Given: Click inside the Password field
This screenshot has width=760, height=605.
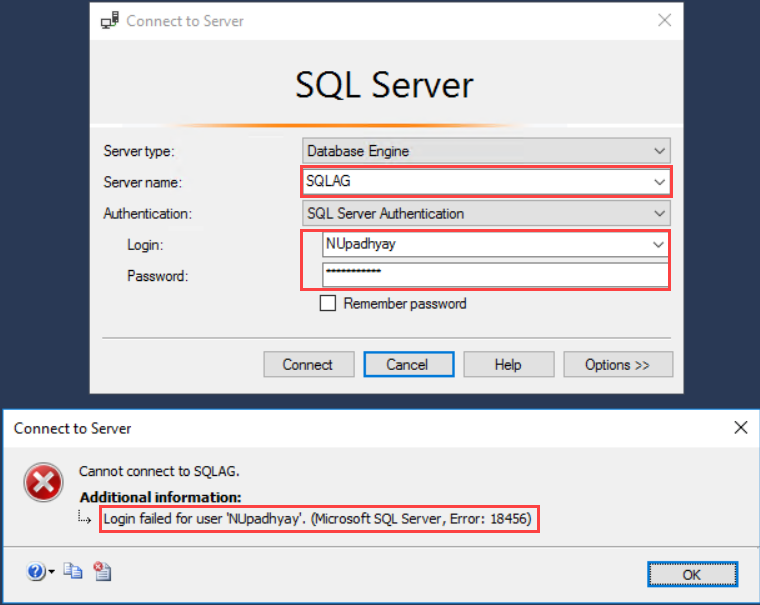Looking at the screenshot, I should pos(494,275).
